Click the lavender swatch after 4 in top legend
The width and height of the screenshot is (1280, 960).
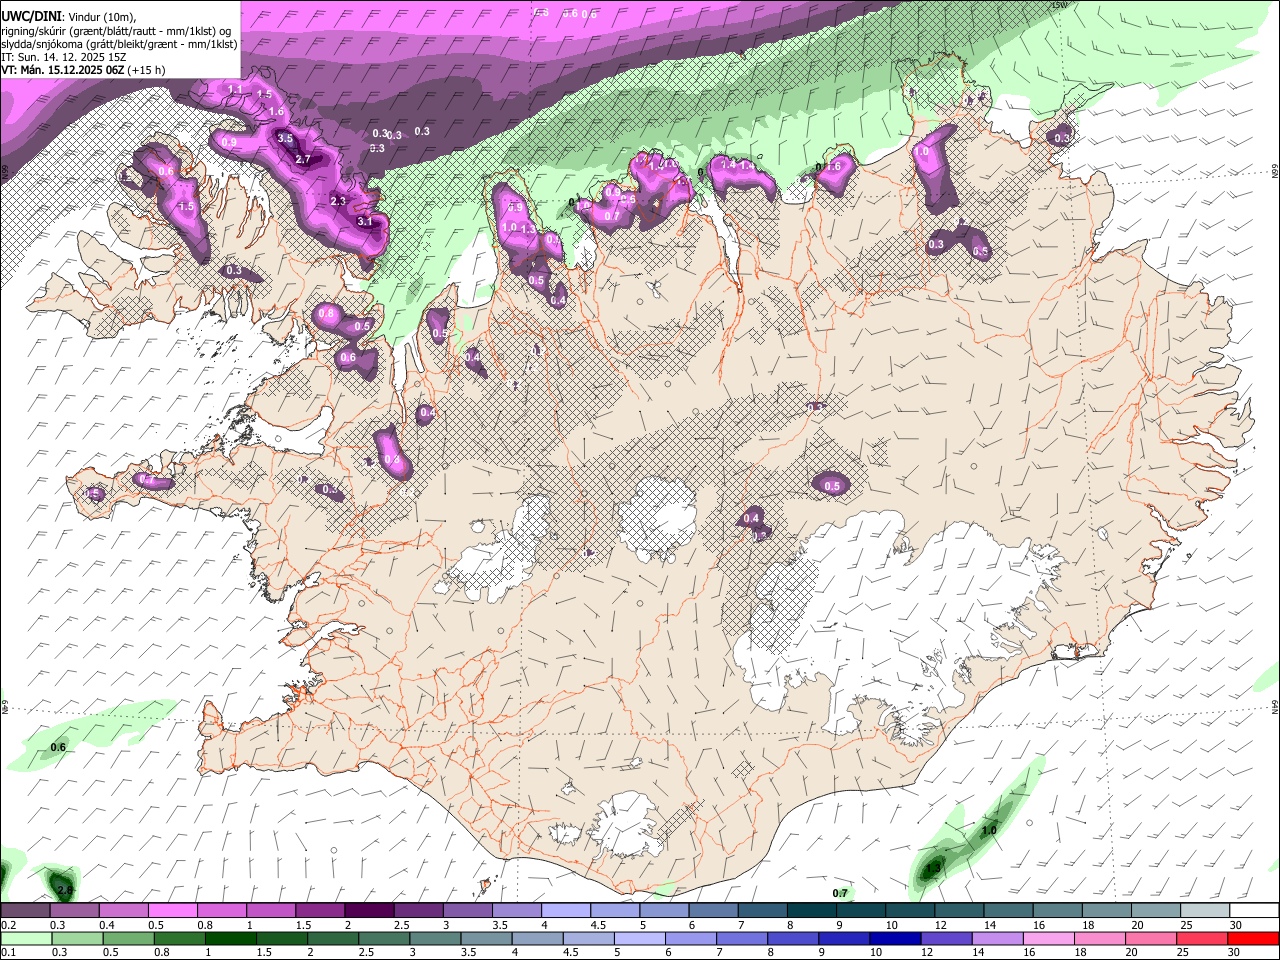click(x=565, y=911)
